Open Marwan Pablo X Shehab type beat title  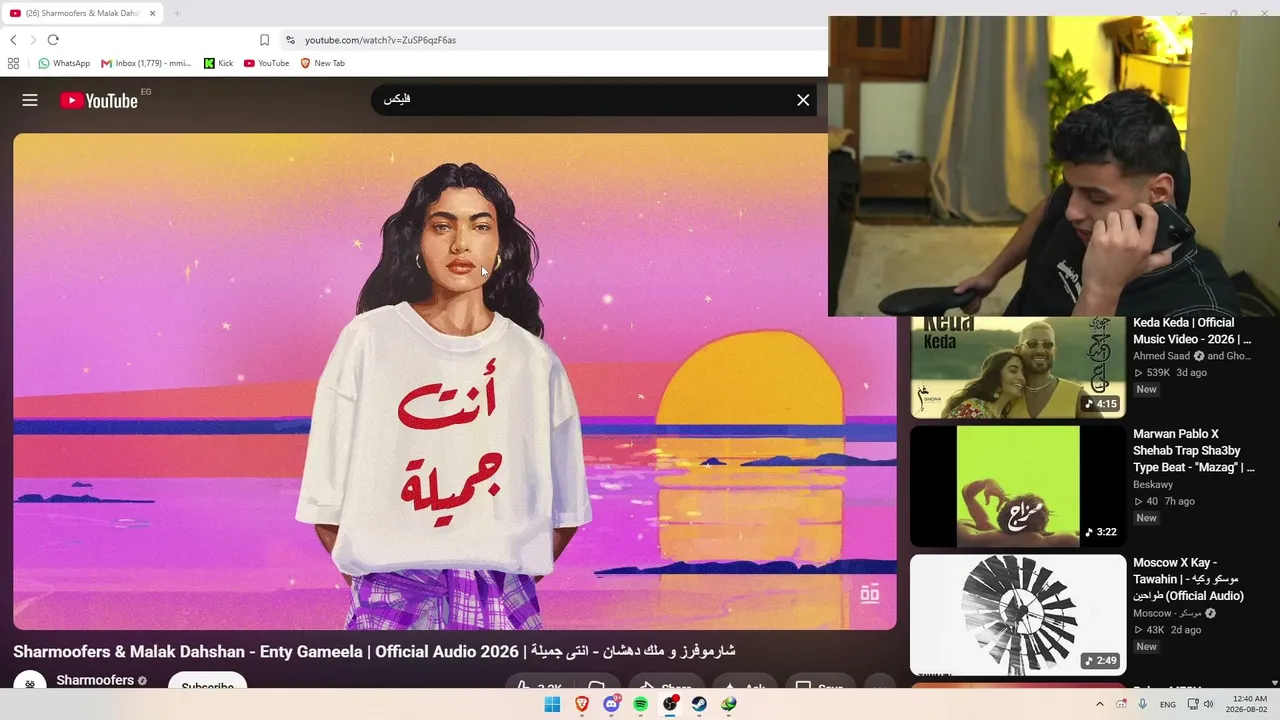pyautogui.click(x=1194, y=451)
